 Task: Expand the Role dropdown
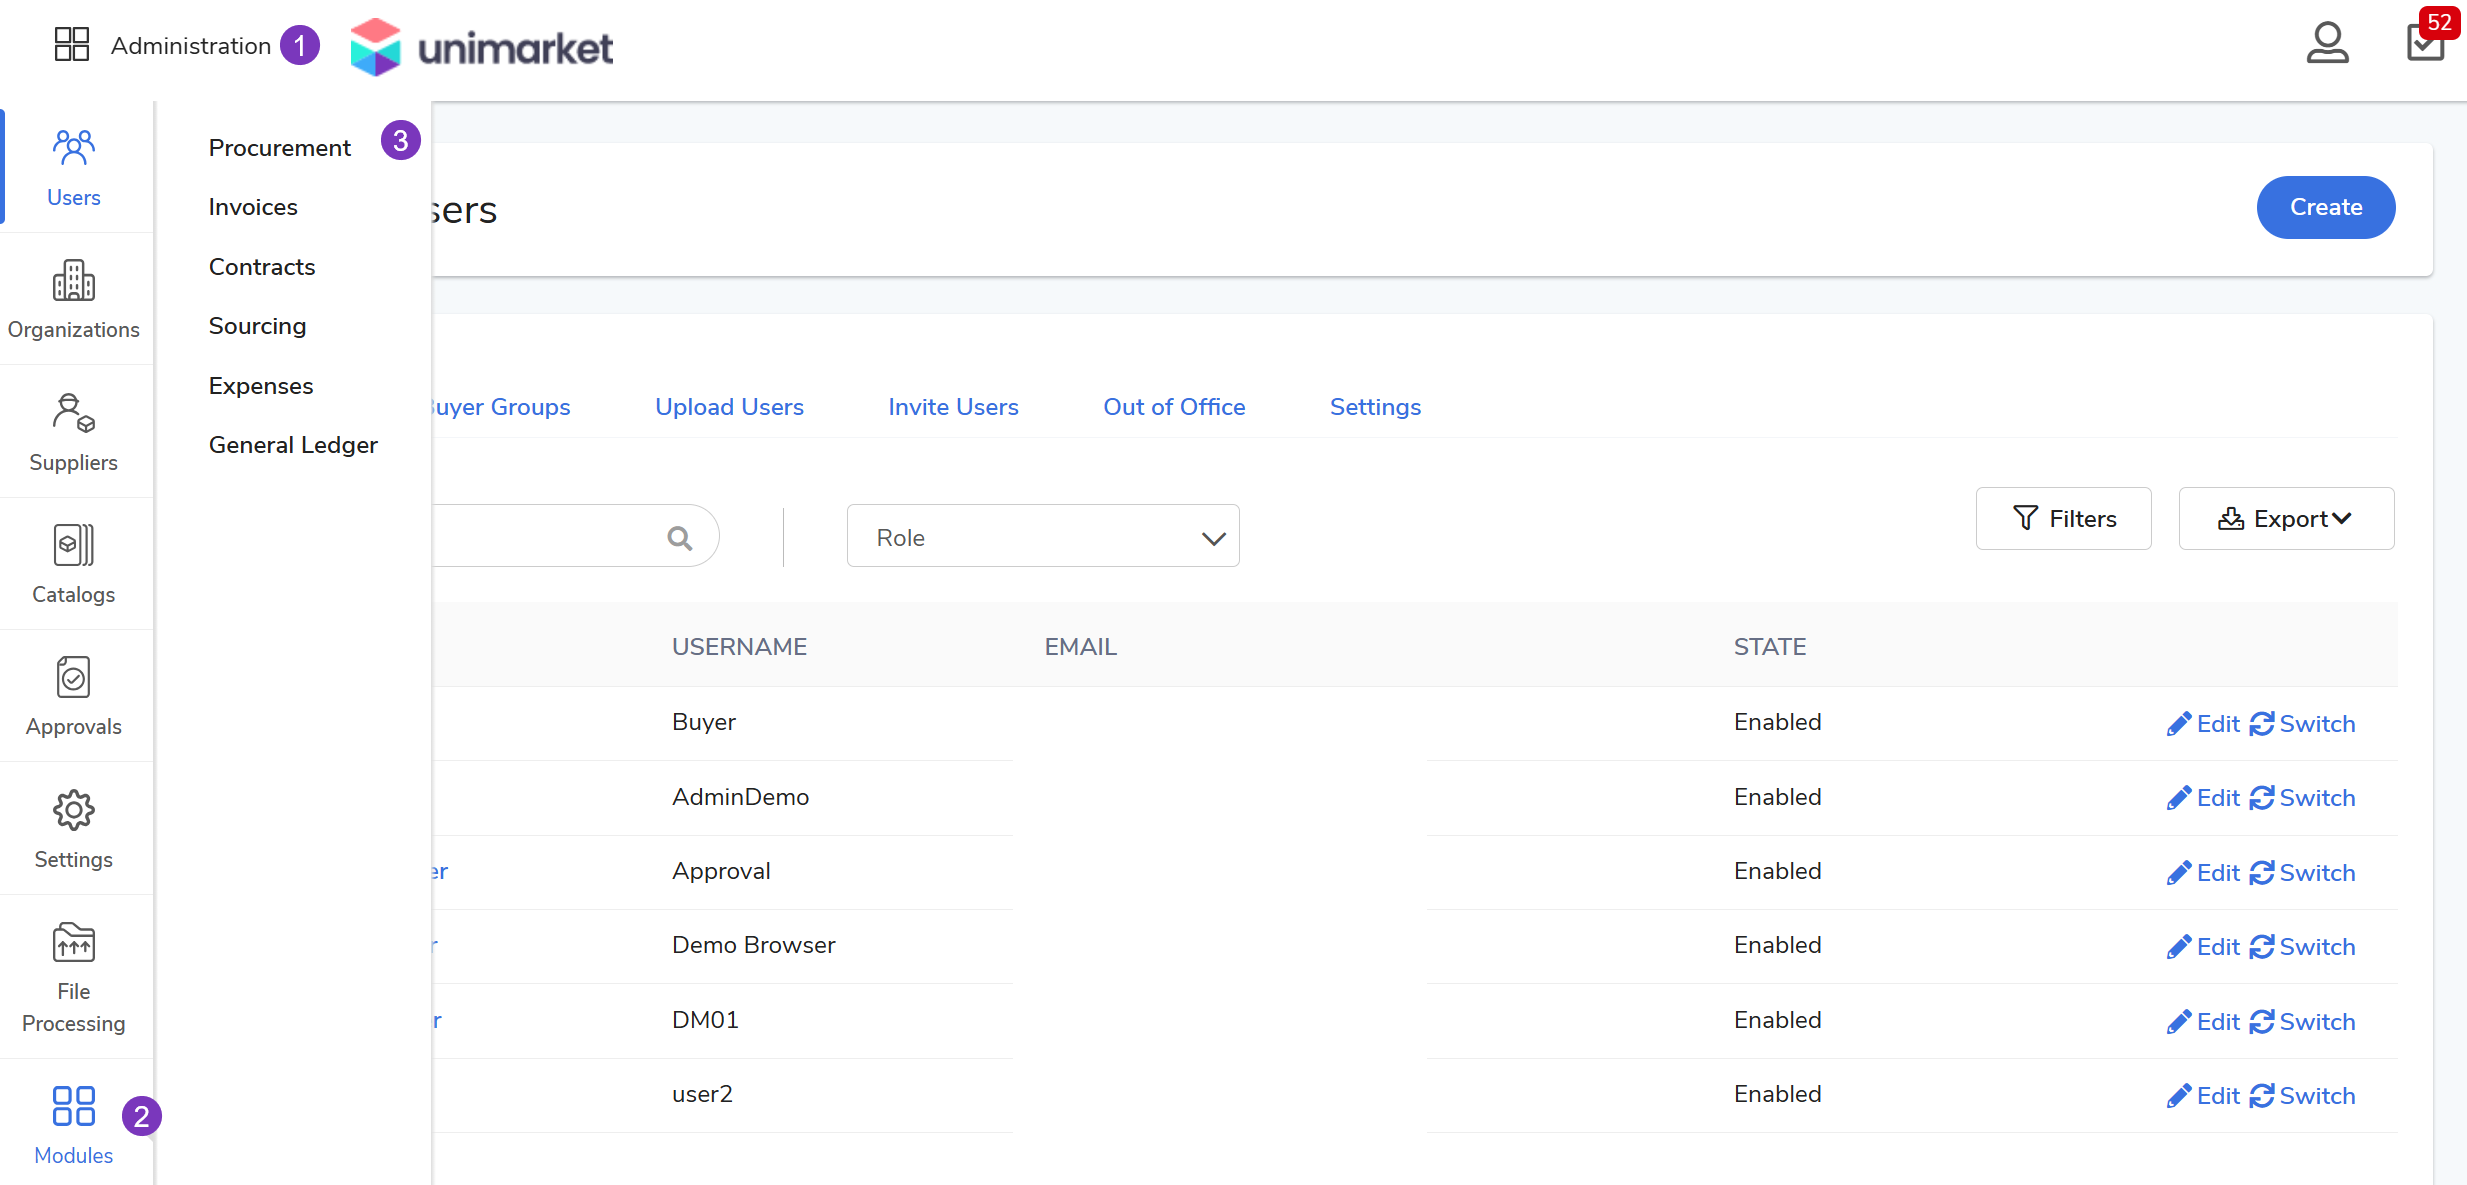1042,537
